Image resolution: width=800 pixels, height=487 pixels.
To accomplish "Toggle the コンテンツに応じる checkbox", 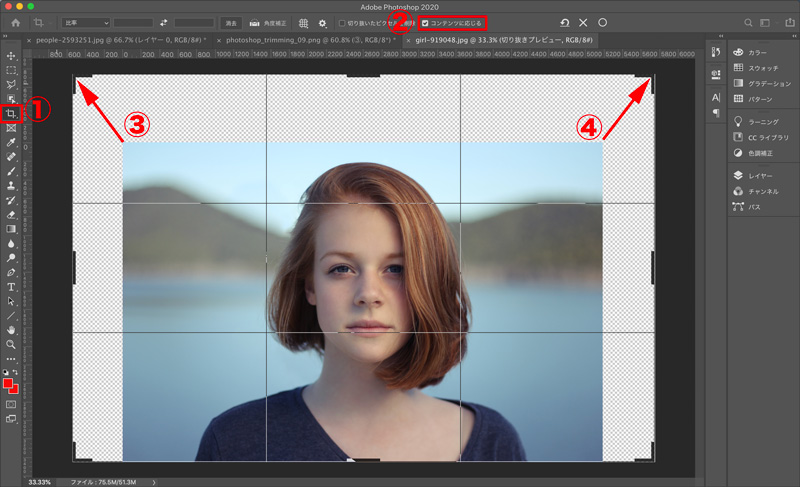I will [425, 23].
